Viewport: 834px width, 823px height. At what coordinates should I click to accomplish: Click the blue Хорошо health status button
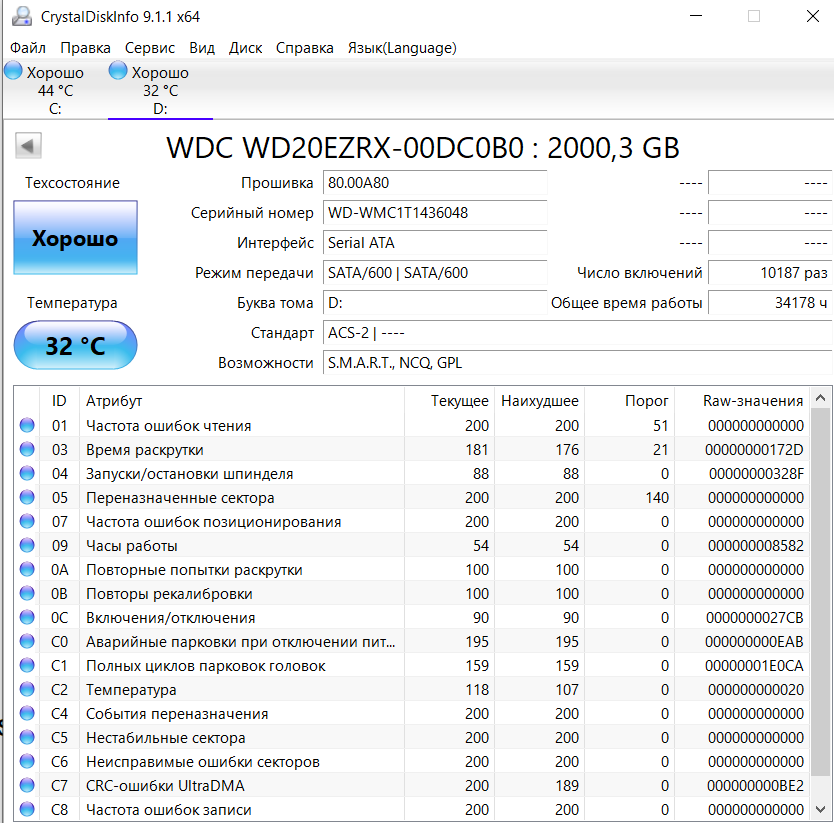pos(76,237)
